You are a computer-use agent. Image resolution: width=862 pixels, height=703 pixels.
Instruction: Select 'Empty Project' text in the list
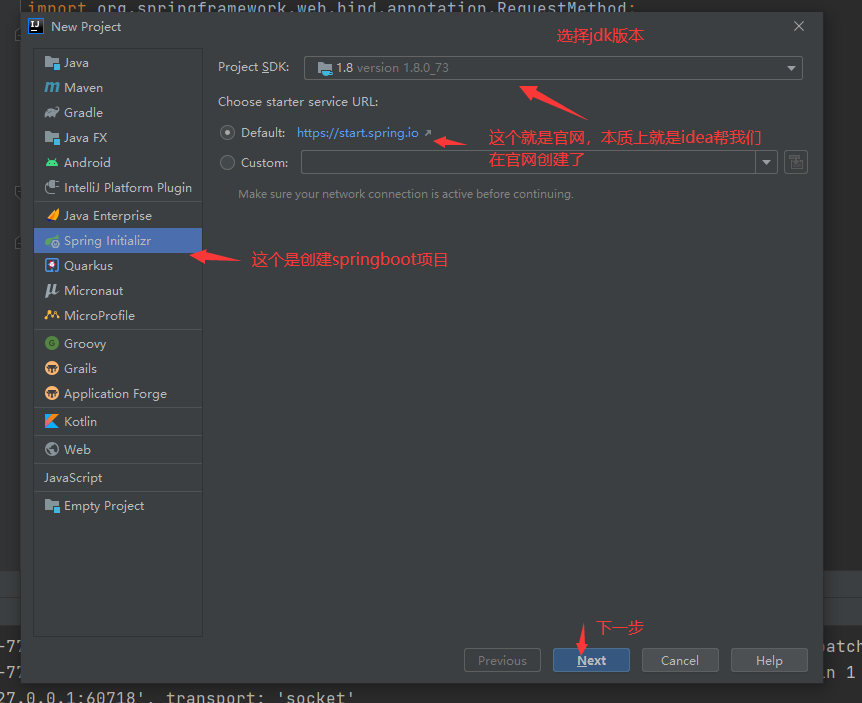[x=104, y=506]
